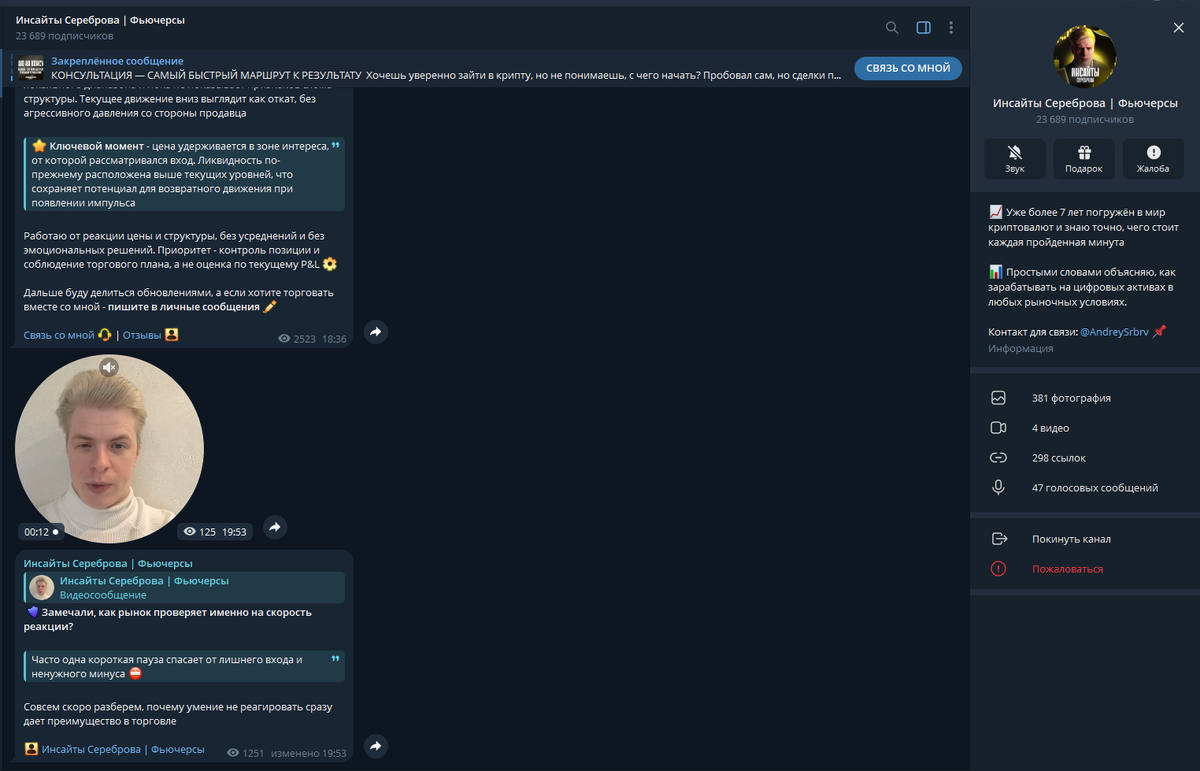This screenshot has width=1200, height=771.
Task: Click the bell icon in Звук button
Action: 1015,152
